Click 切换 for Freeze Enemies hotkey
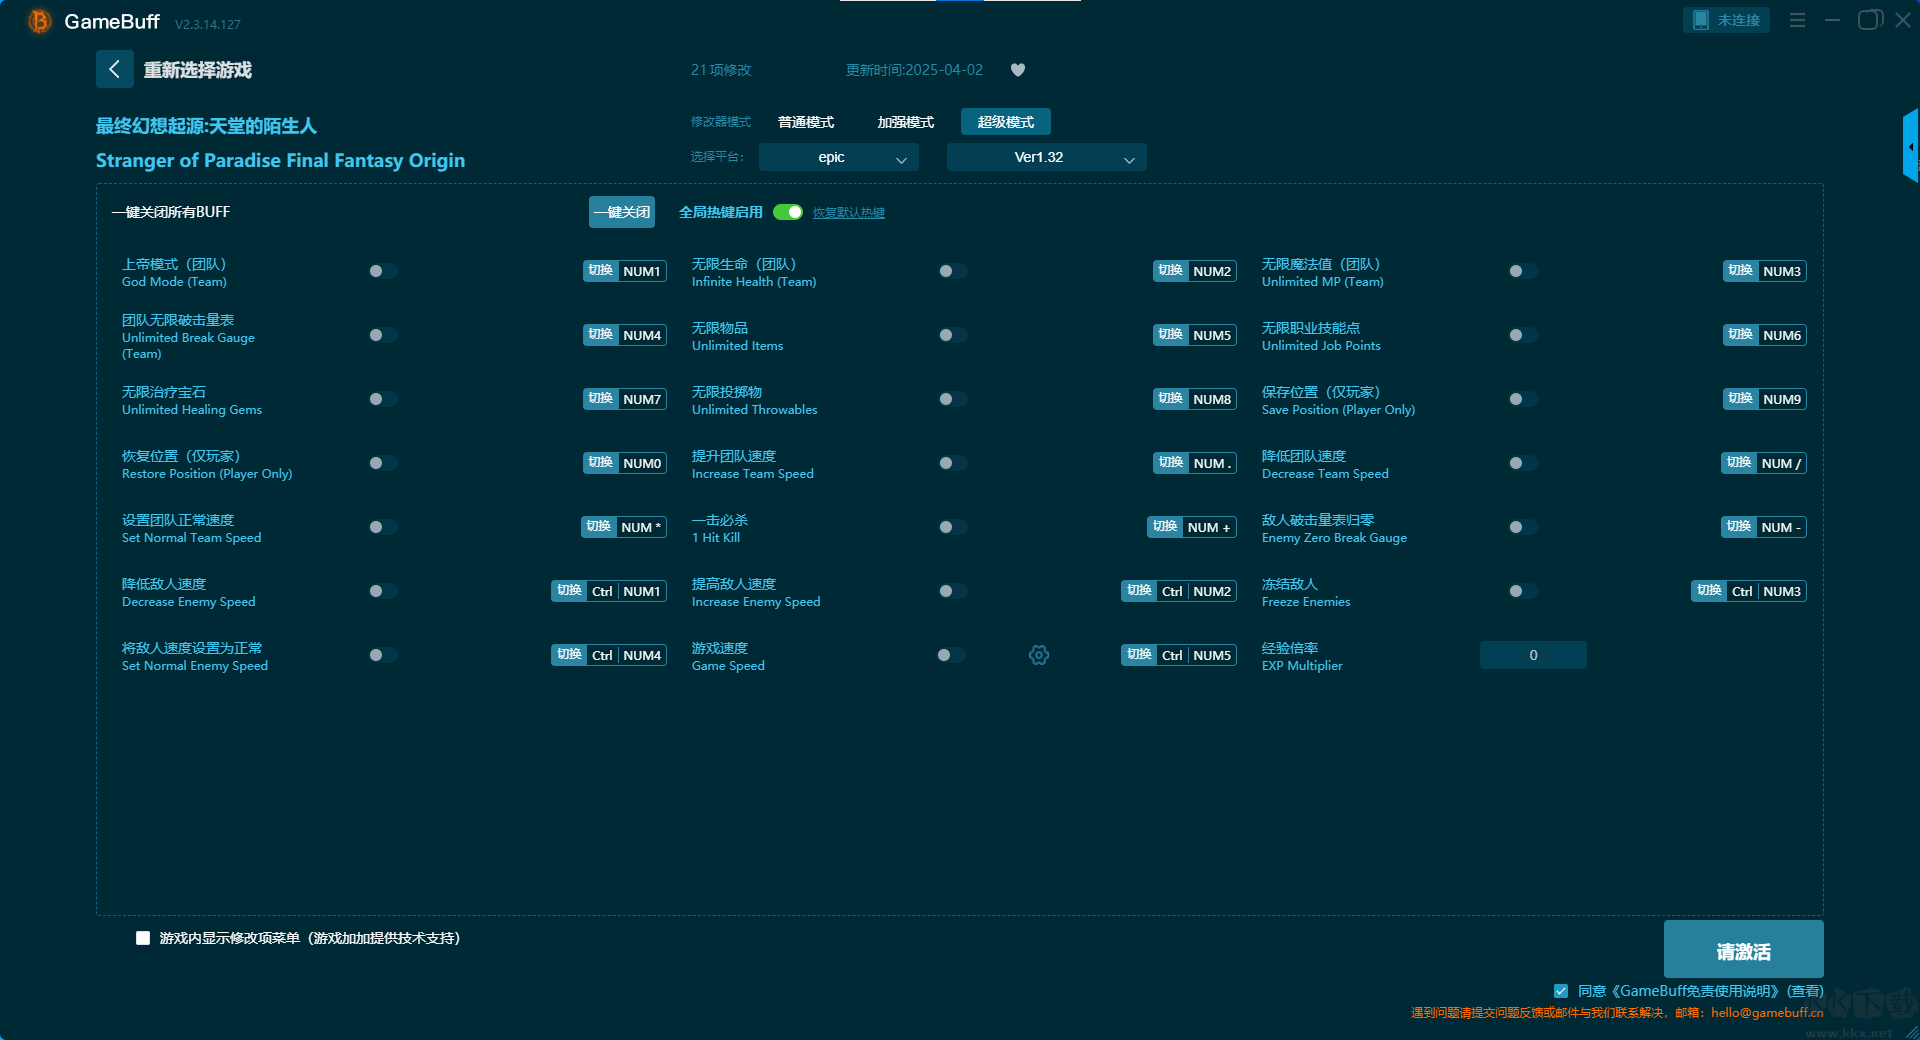 click(1709, 591)
